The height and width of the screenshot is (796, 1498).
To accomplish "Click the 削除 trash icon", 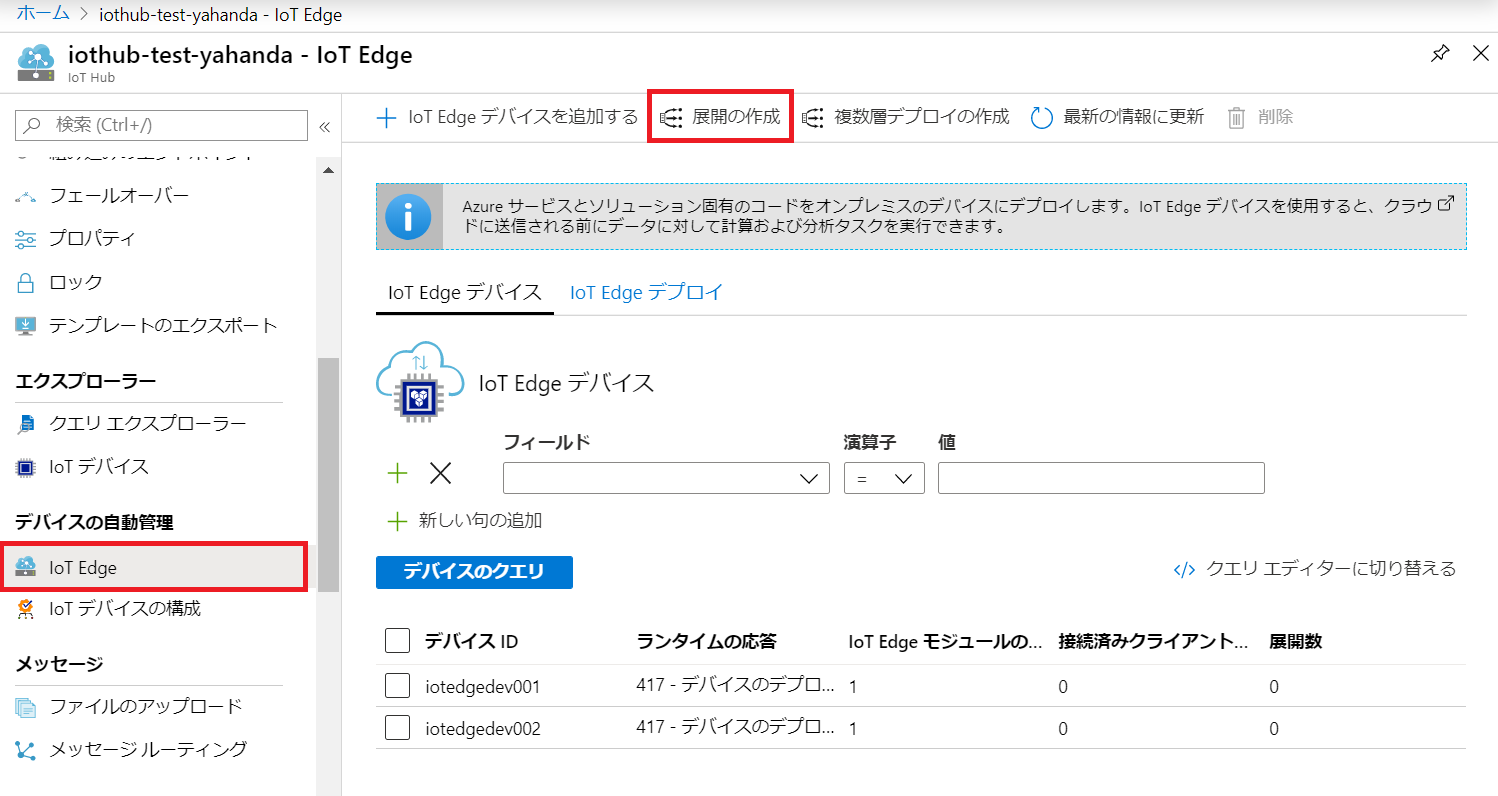I will (1237, 118).
